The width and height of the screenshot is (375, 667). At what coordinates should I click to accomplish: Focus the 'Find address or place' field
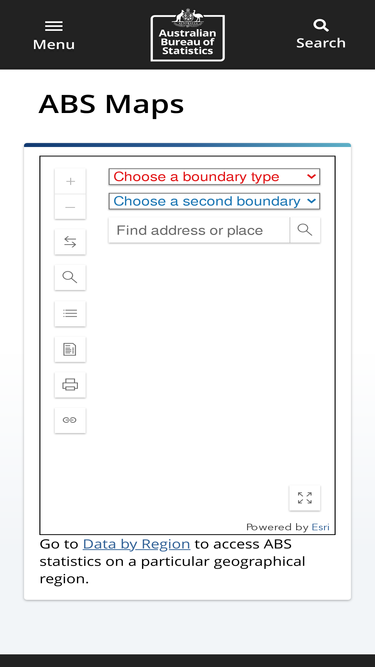tap(199, 230)
